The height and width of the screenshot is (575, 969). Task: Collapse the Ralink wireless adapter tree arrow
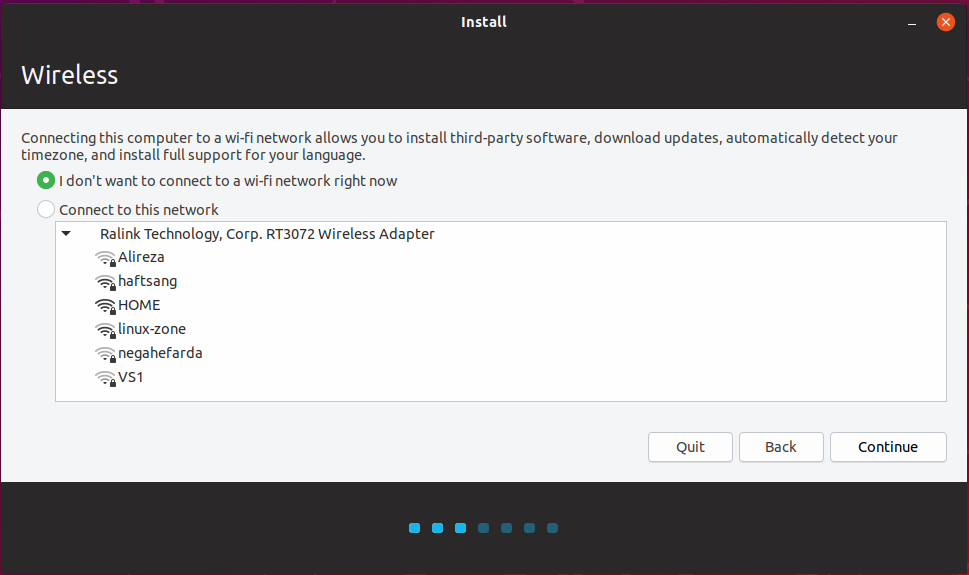[66, 234]
